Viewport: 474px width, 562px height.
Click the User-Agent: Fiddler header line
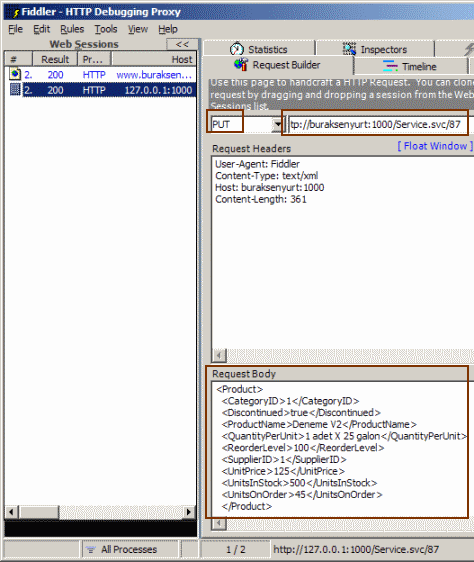(257, 164)
